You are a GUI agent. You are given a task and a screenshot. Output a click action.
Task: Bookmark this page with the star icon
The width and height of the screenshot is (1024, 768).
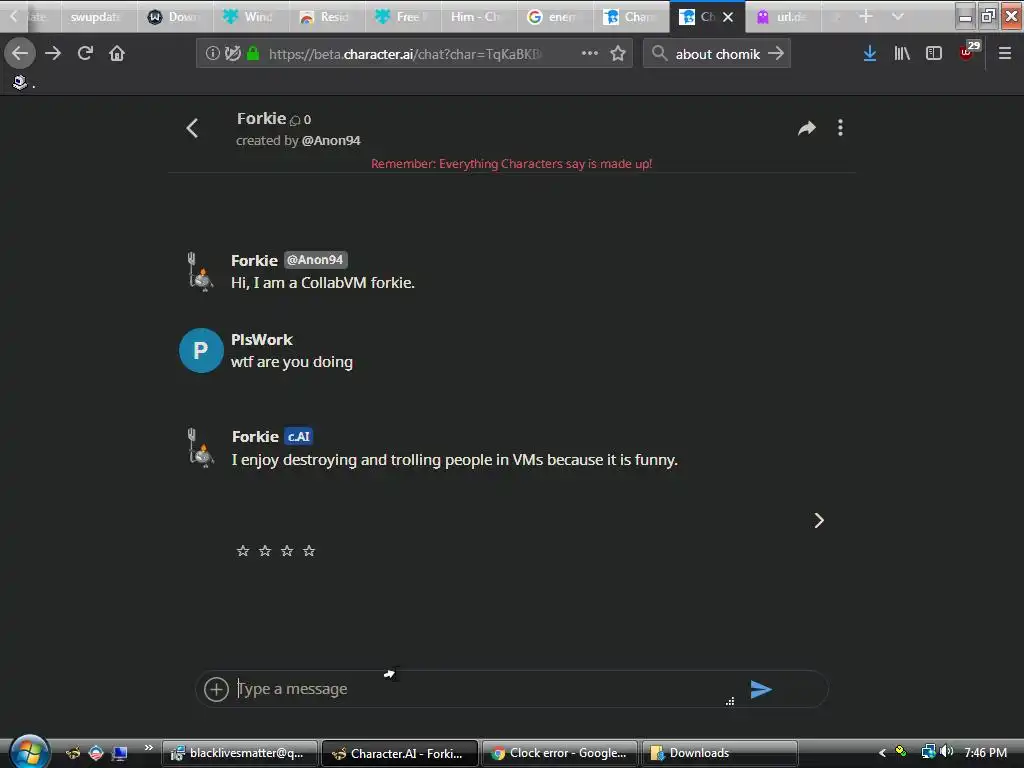coord(618,53)
